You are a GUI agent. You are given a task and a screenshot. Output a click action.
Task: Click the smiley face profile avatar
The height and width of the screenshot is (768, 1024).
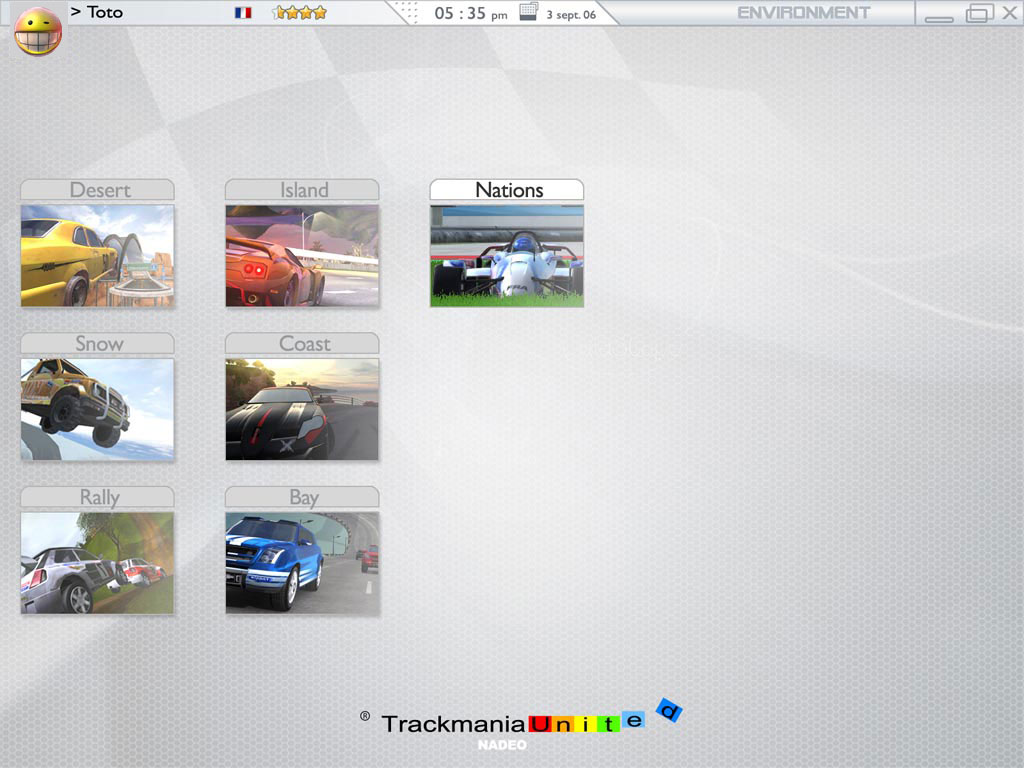(x=38, y=31)
